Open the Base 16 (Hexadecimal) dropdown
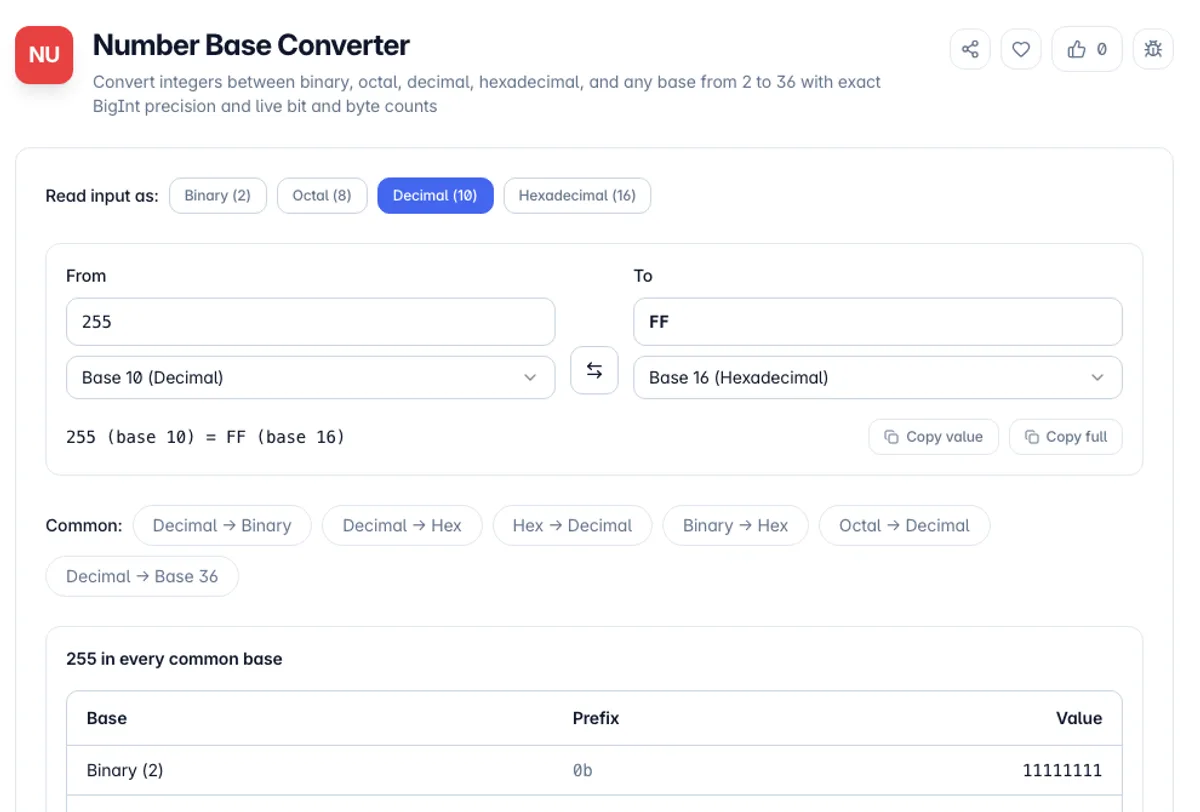Image resolution: width=1200 pixels, height=812 pixels. click(878, 378)
